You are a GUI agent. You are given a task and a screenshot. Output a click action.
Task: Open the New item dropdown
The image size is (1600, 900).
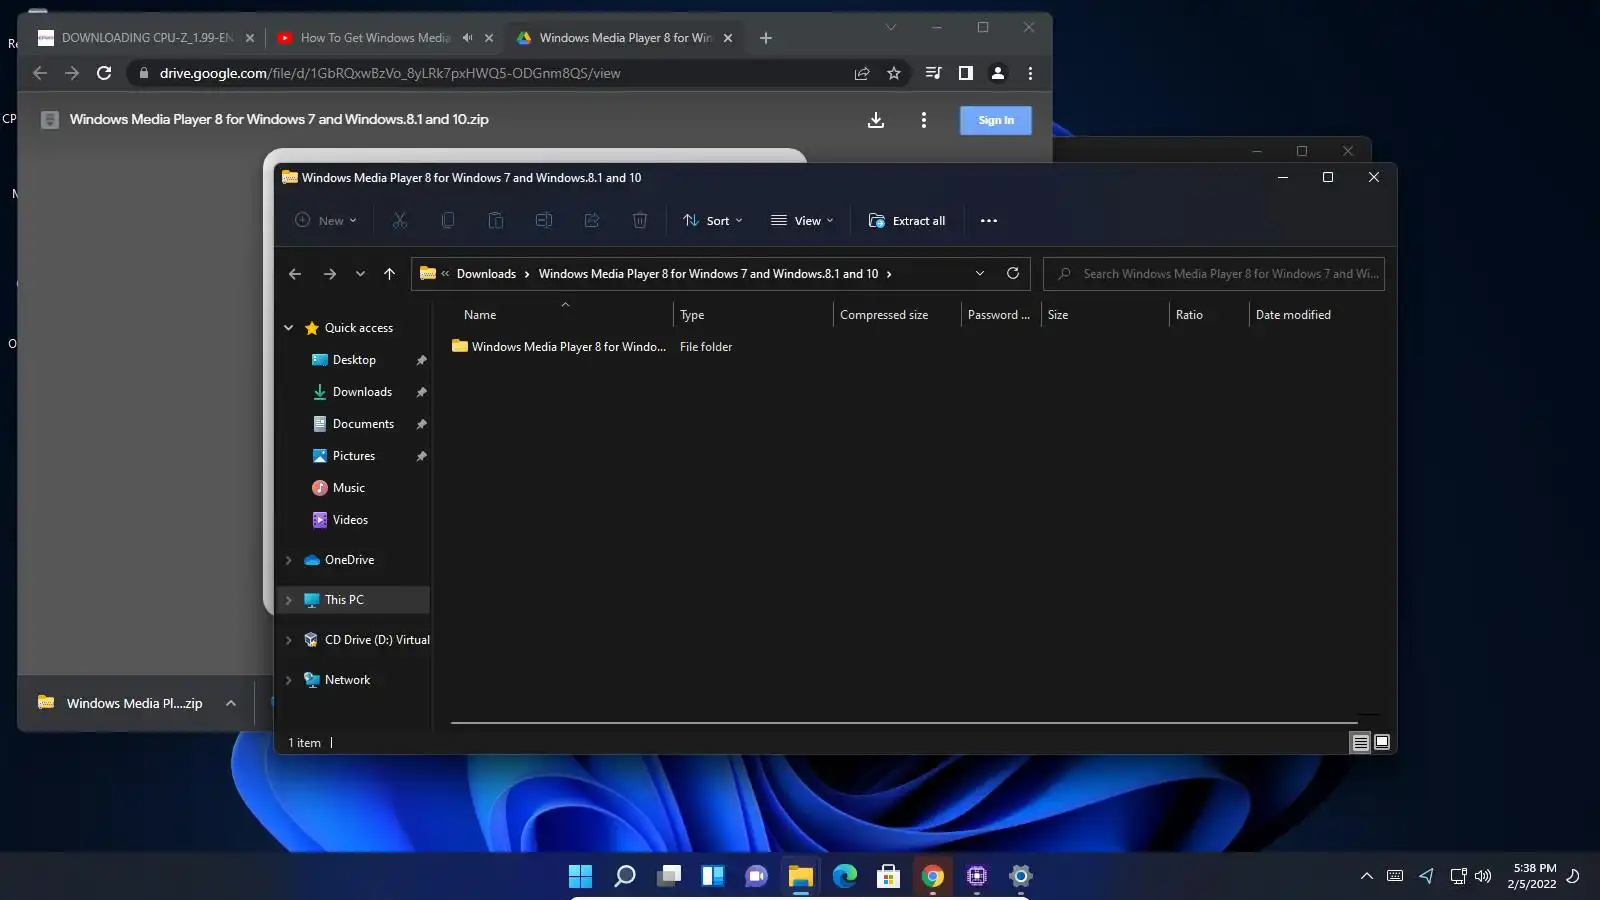326,221
